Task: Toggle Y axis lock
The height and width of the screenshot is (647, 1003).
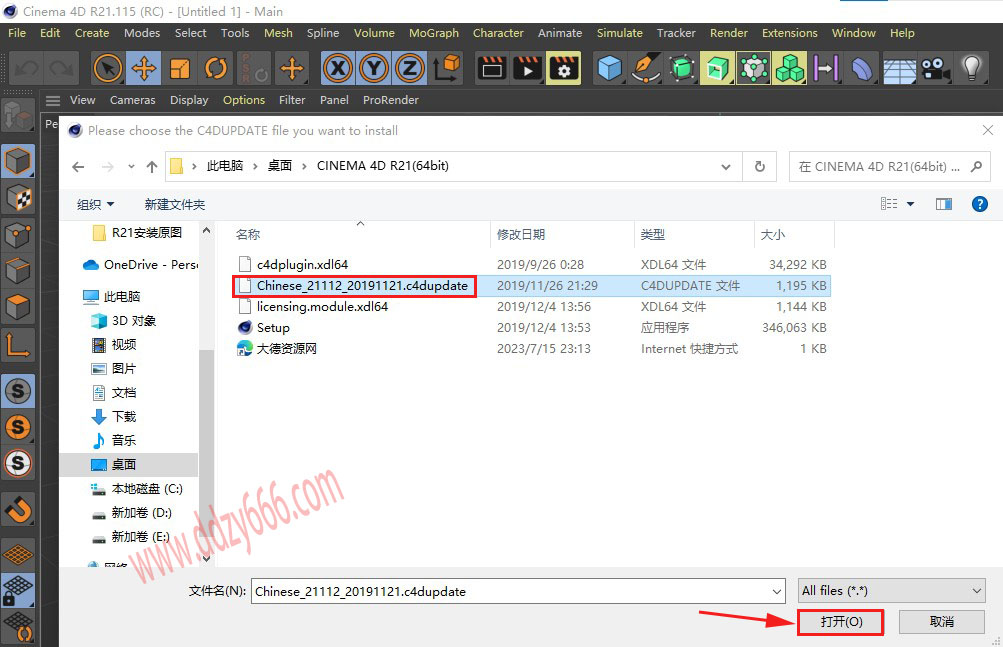Action: (x=374, y=68)
